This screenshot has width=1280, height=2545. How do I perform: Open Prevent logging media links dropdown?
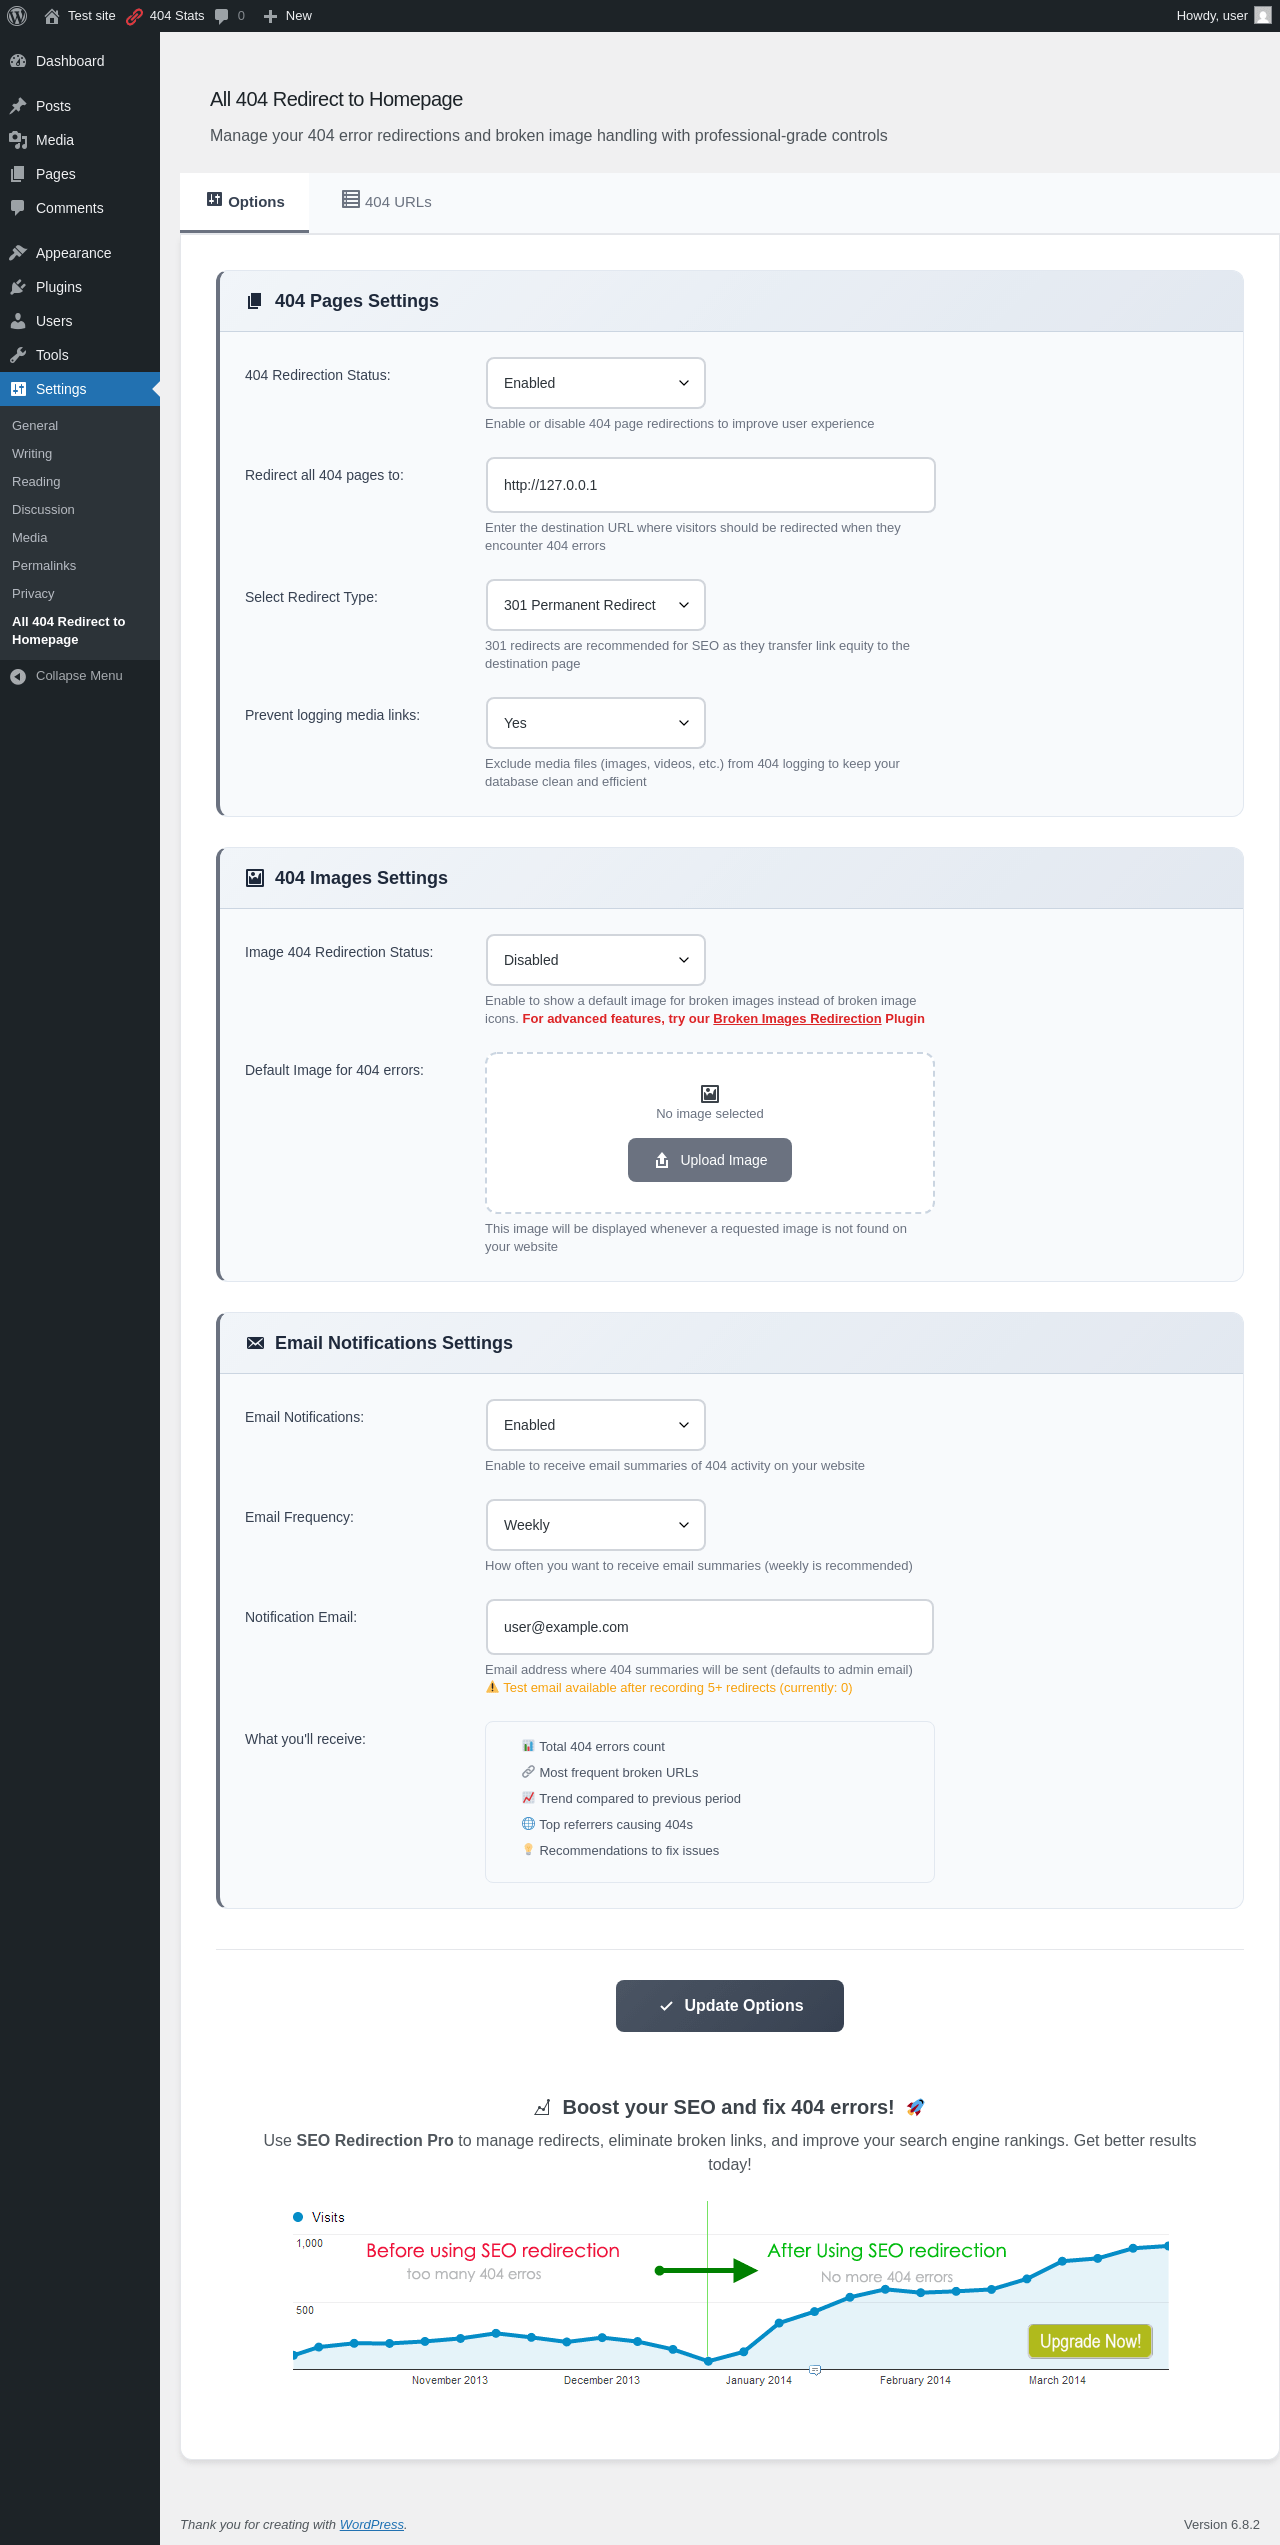tap(596, 723)
